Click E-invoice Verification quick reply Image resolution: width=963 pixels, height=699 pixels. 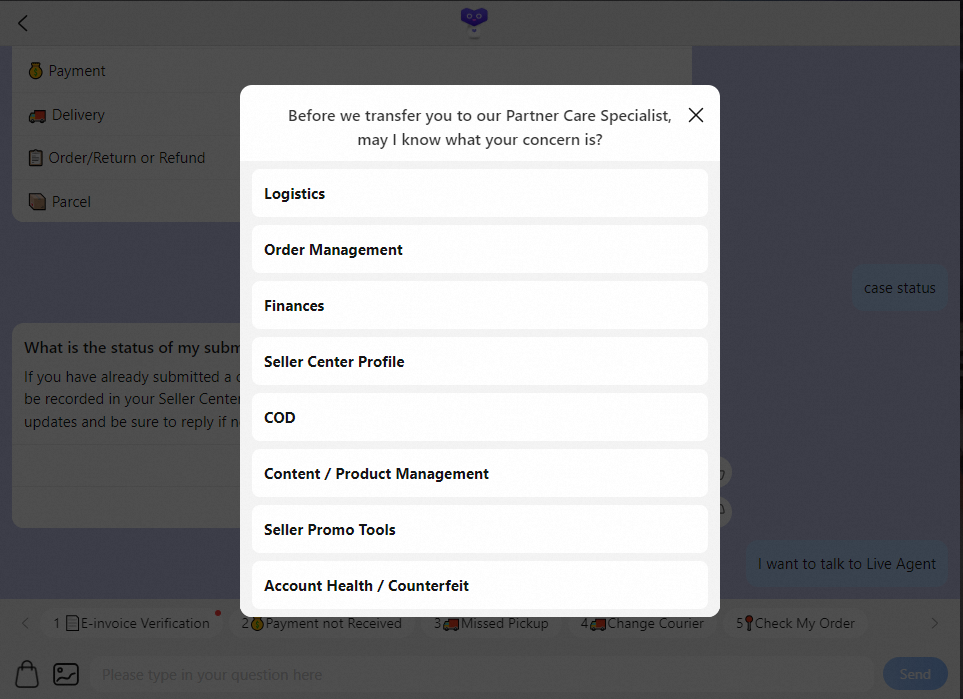coord(135,623)
